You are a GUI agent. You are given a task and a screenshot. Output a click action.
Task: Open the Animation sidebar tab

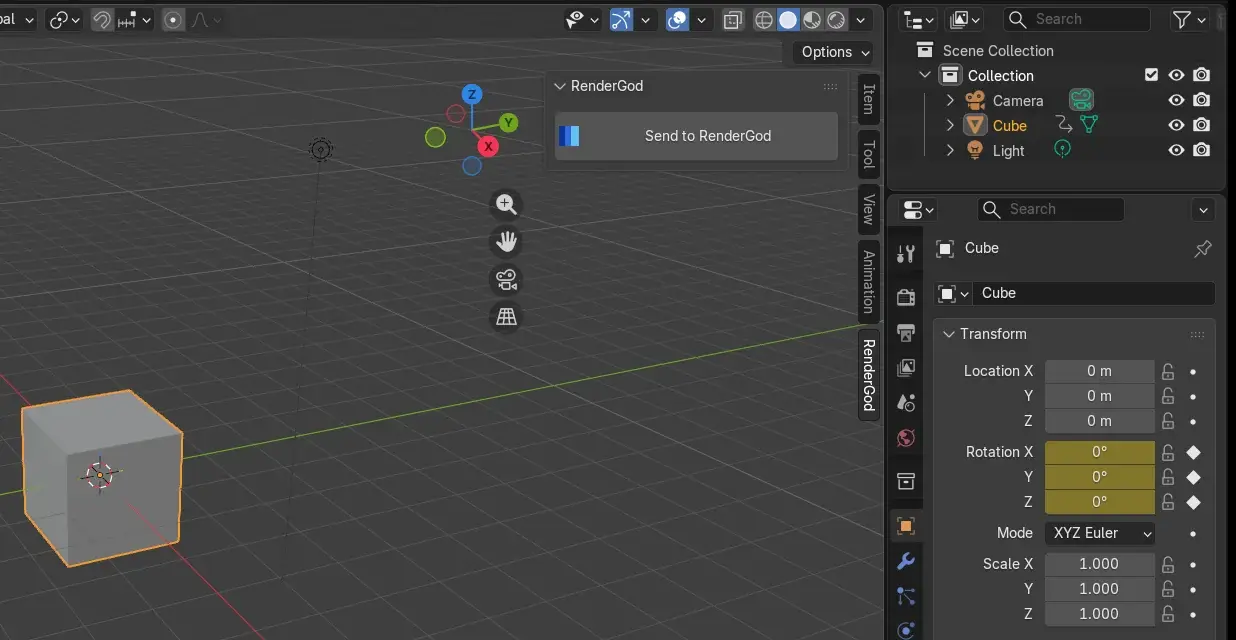tap(868, 281)
